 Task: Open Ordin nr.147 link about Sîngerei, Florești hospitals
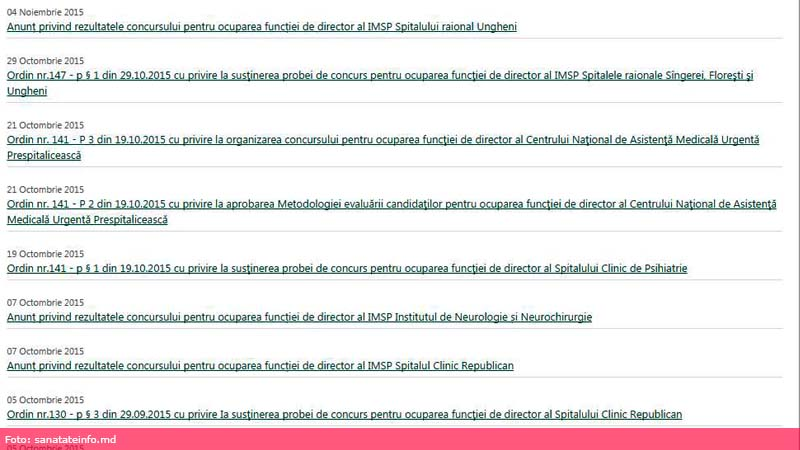[380, 75]
